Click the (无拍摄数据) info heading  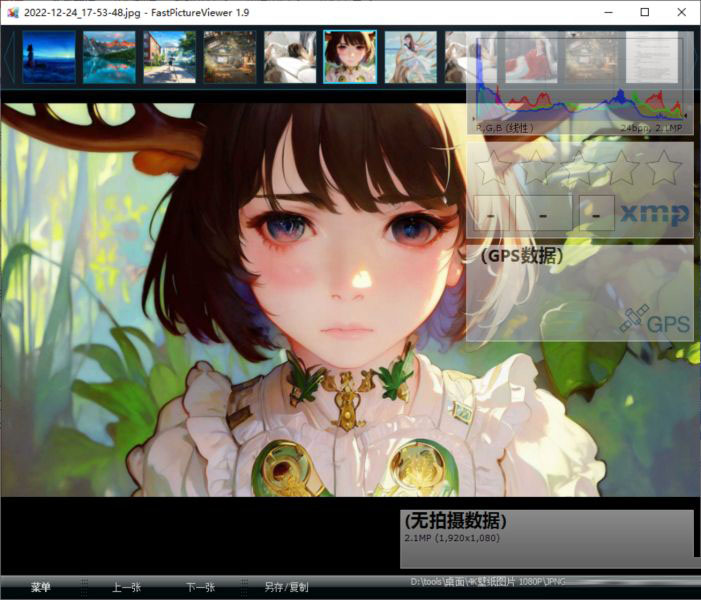coord(455,521)
